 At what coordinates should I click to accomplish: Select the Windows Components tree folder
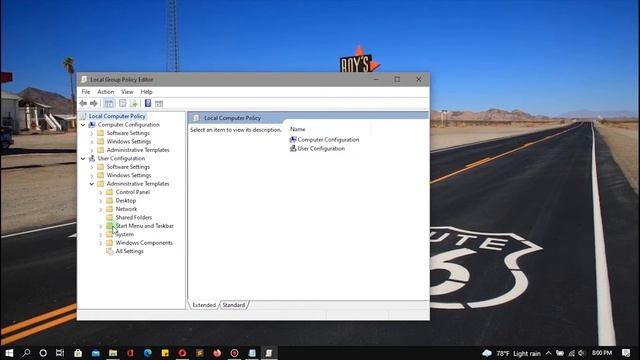144,243
